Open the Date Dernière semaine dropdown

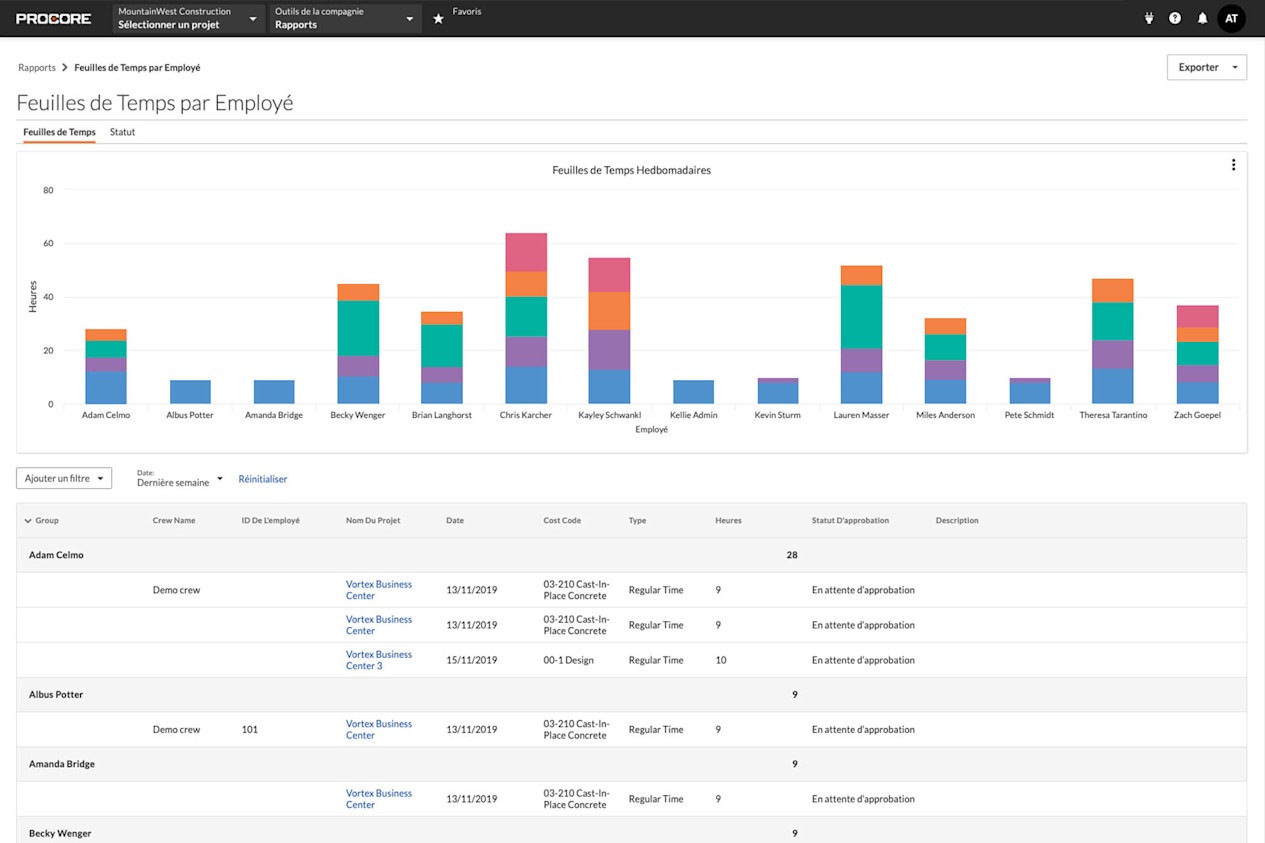pyautogui.click(x=180, y=478)
